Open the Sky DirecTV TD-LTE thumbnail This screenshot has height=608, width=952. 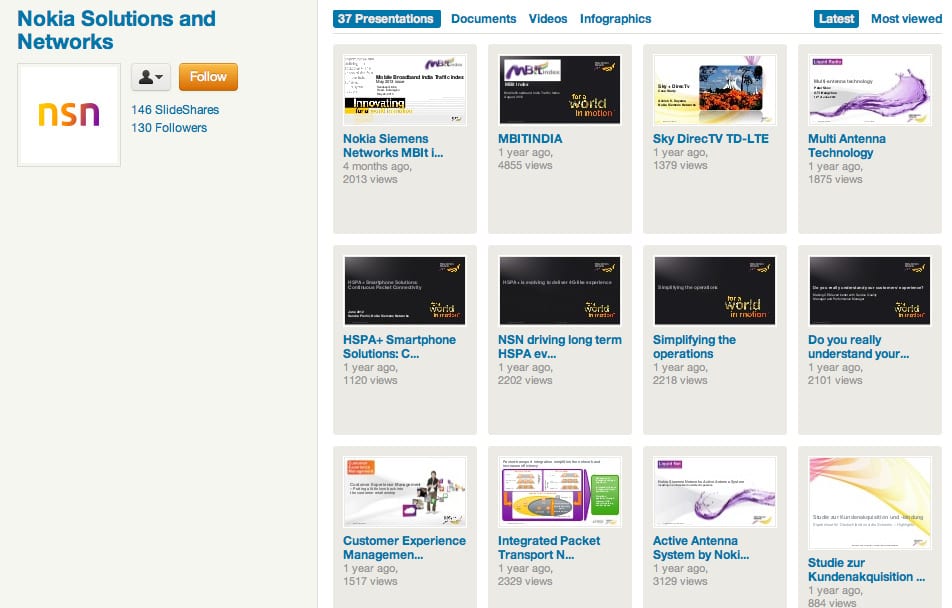715,90
